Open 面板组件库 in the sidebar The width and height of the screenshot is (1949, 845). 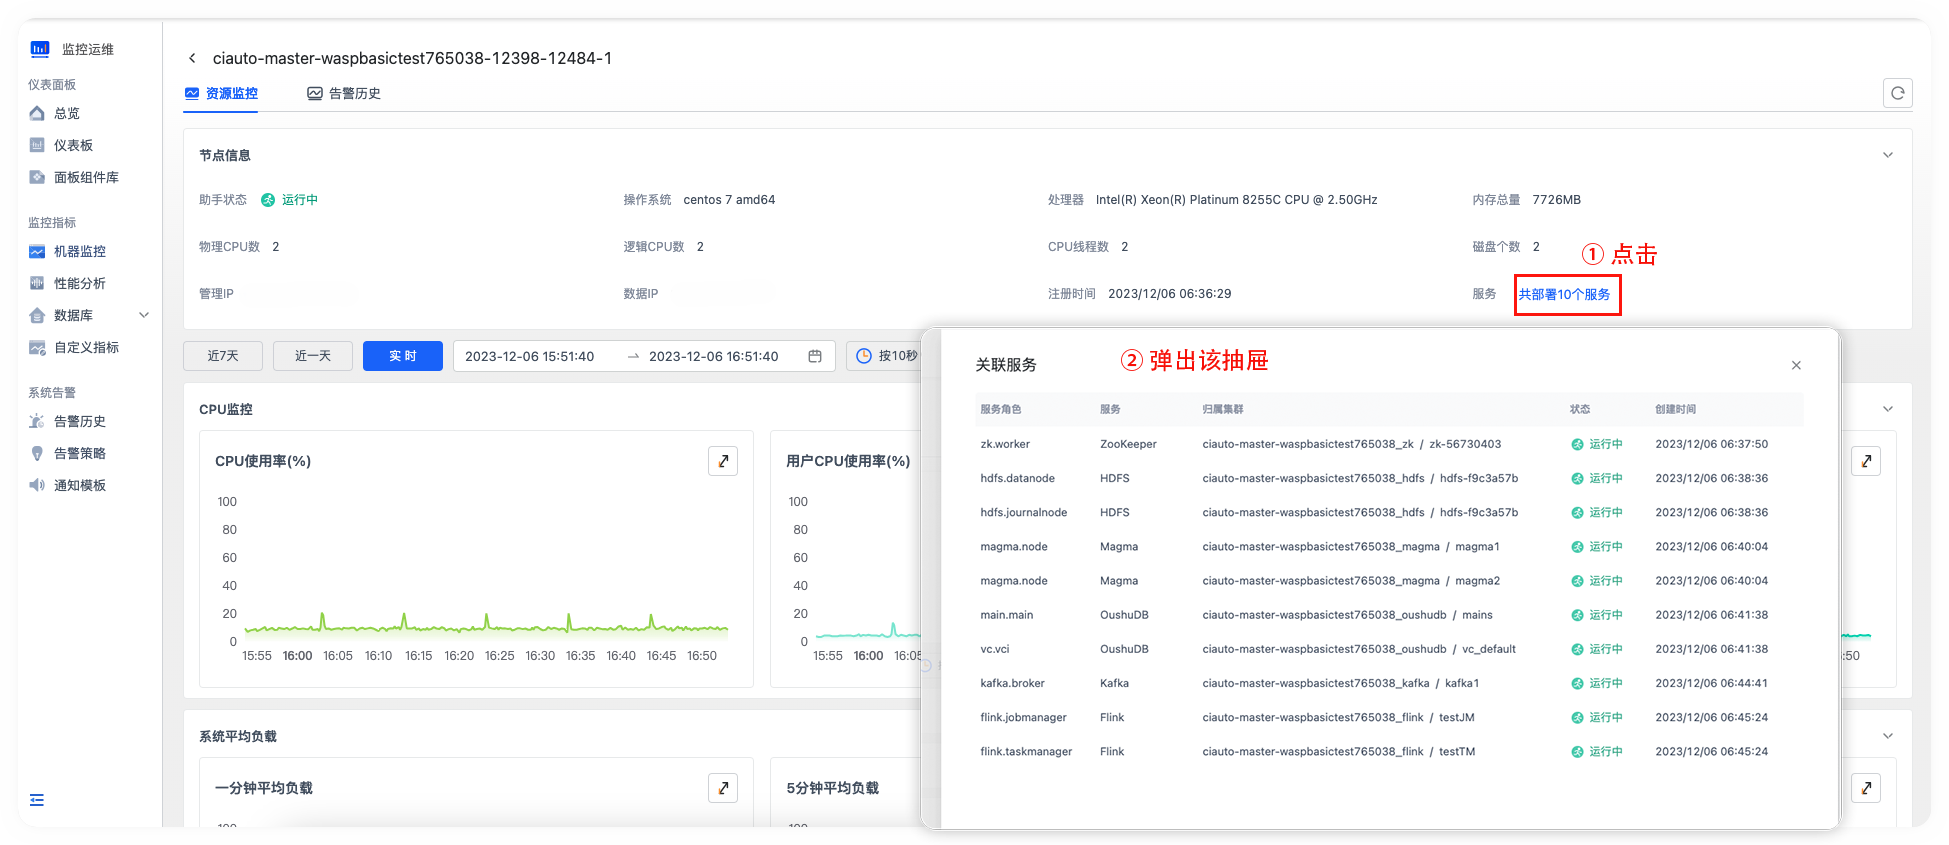click(x=86, y=178)
